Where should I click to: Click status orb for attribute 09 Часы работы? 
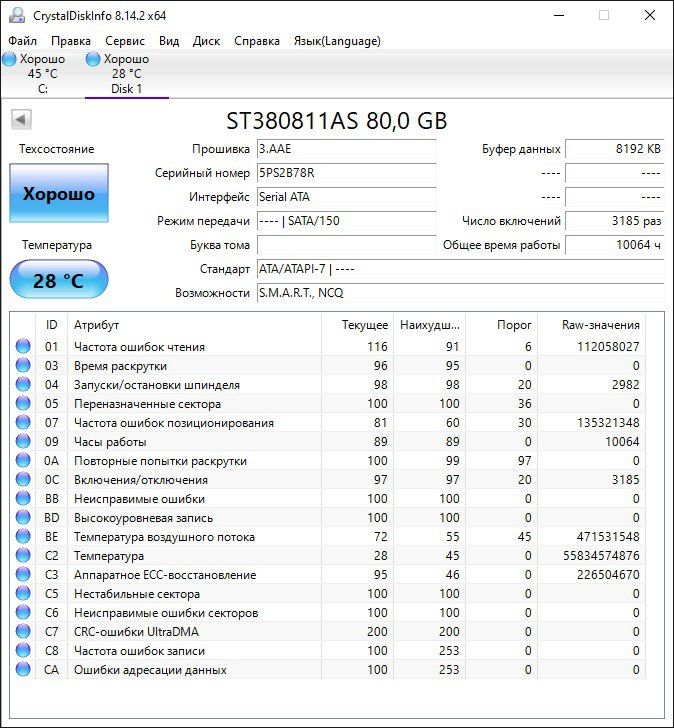click(23, 442)
